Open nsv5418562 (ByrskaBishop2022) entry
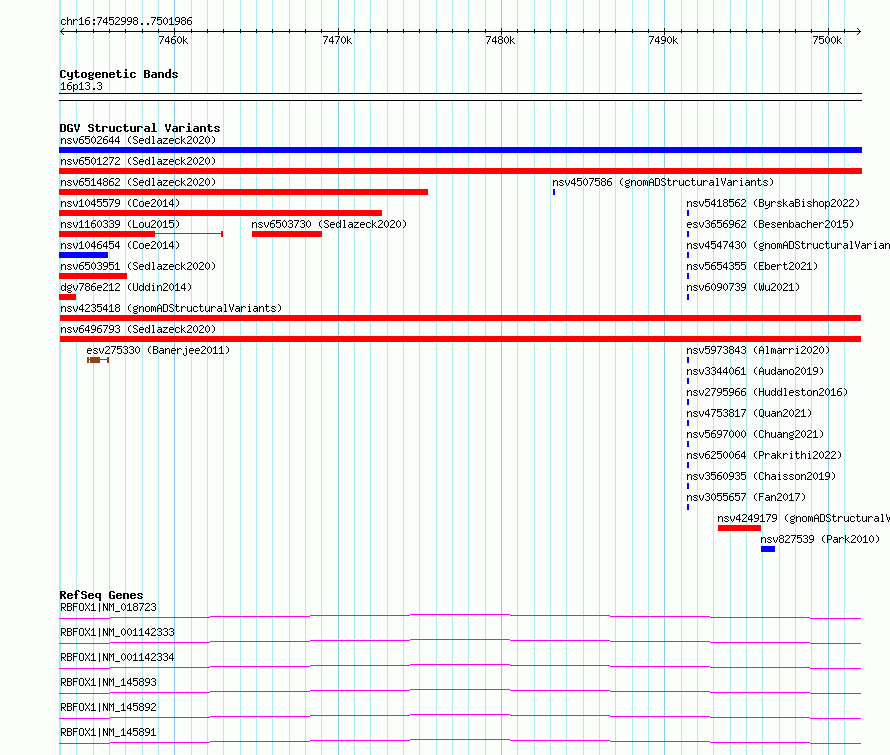 (773, 203)
